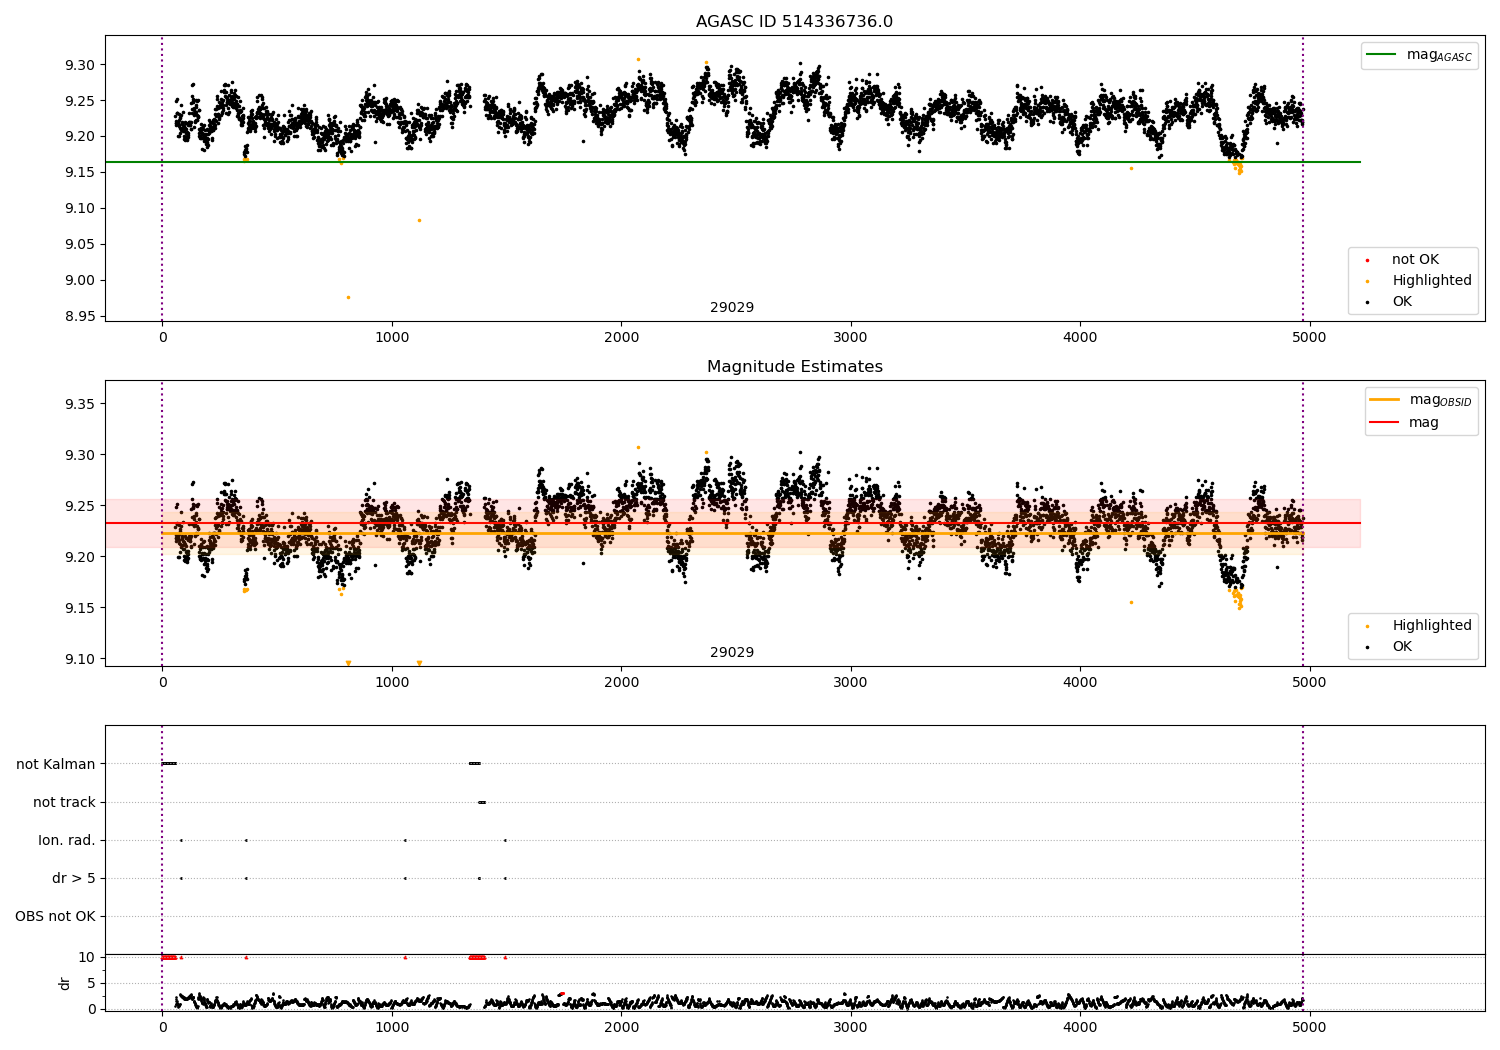This screenshot has height=1050, width=1500.
Task: Click the "4000" x-axis tick of the bottom flags plot
Action: pos(1080,1027)
